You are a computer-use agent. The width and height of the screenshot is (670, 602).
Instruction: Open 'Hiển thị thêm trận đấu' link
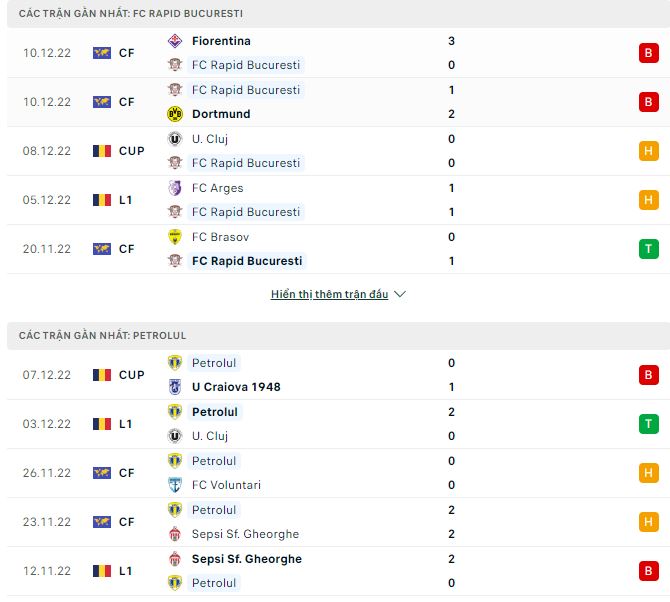click(329, 295)
